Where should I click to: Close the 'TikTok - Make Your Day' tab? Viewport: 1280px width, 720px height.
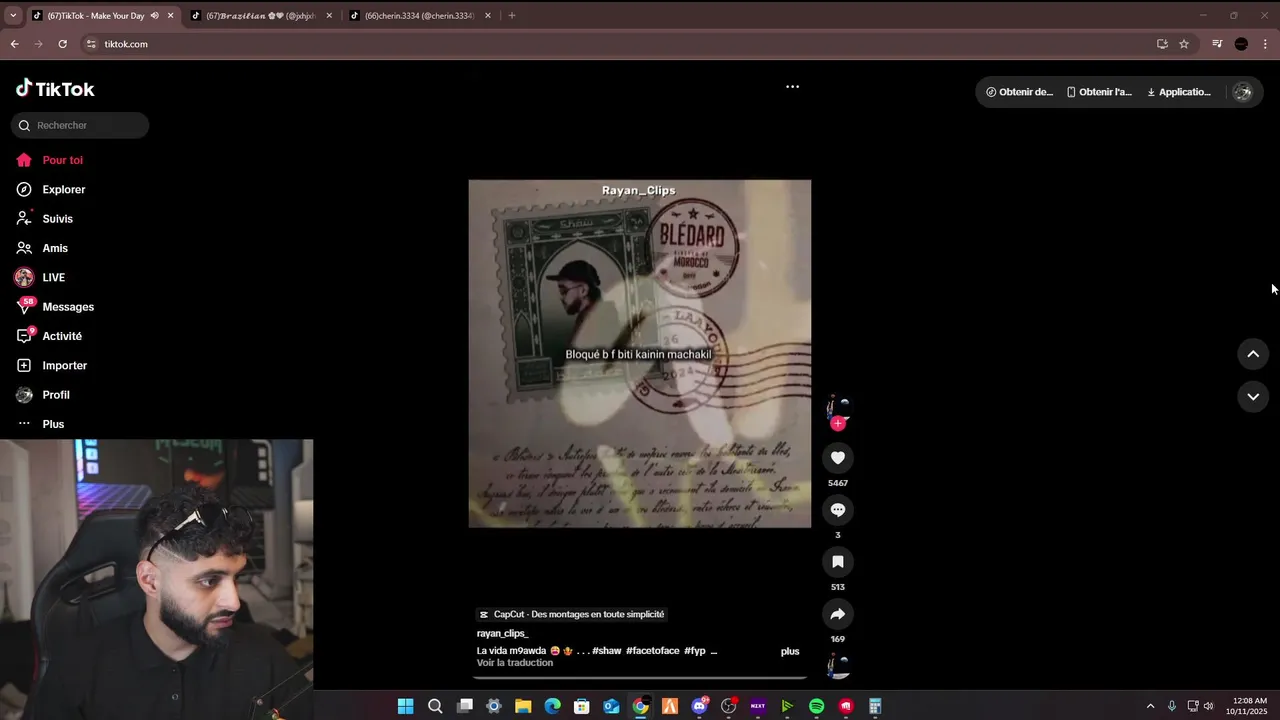click(x=171, y=16)
